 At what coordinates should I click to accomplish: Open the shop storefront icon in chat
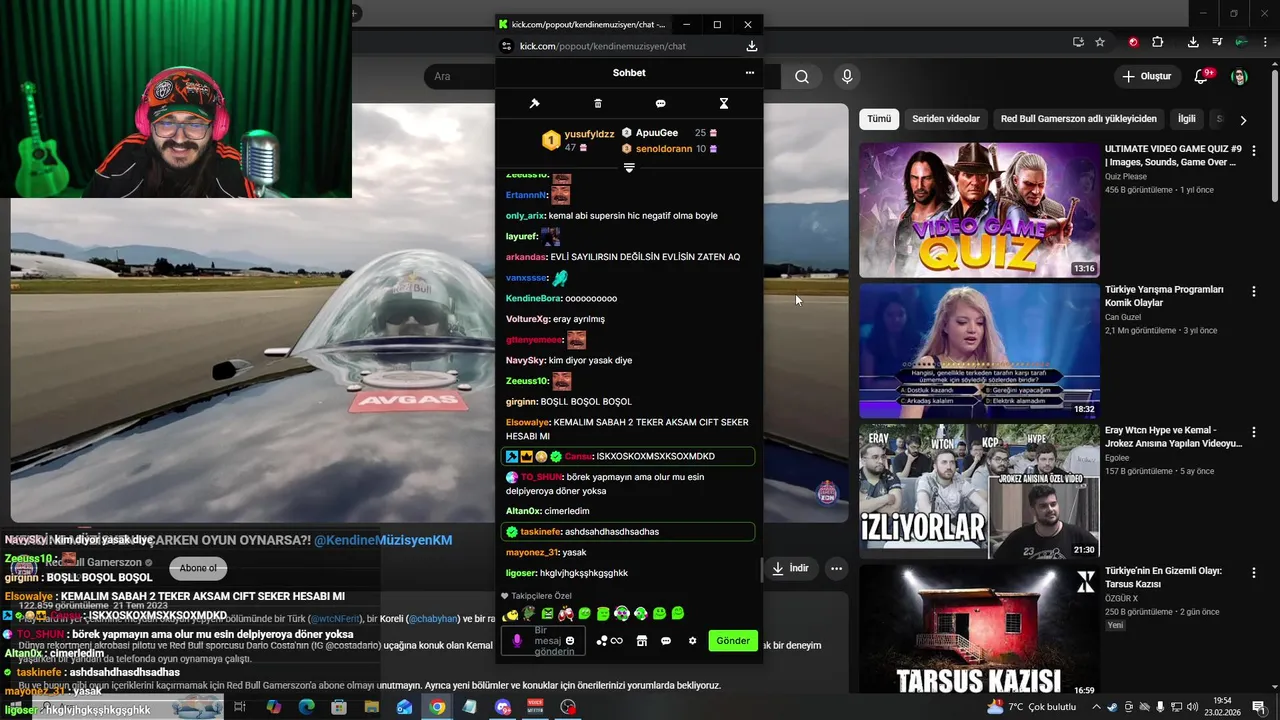coord(642,641)
